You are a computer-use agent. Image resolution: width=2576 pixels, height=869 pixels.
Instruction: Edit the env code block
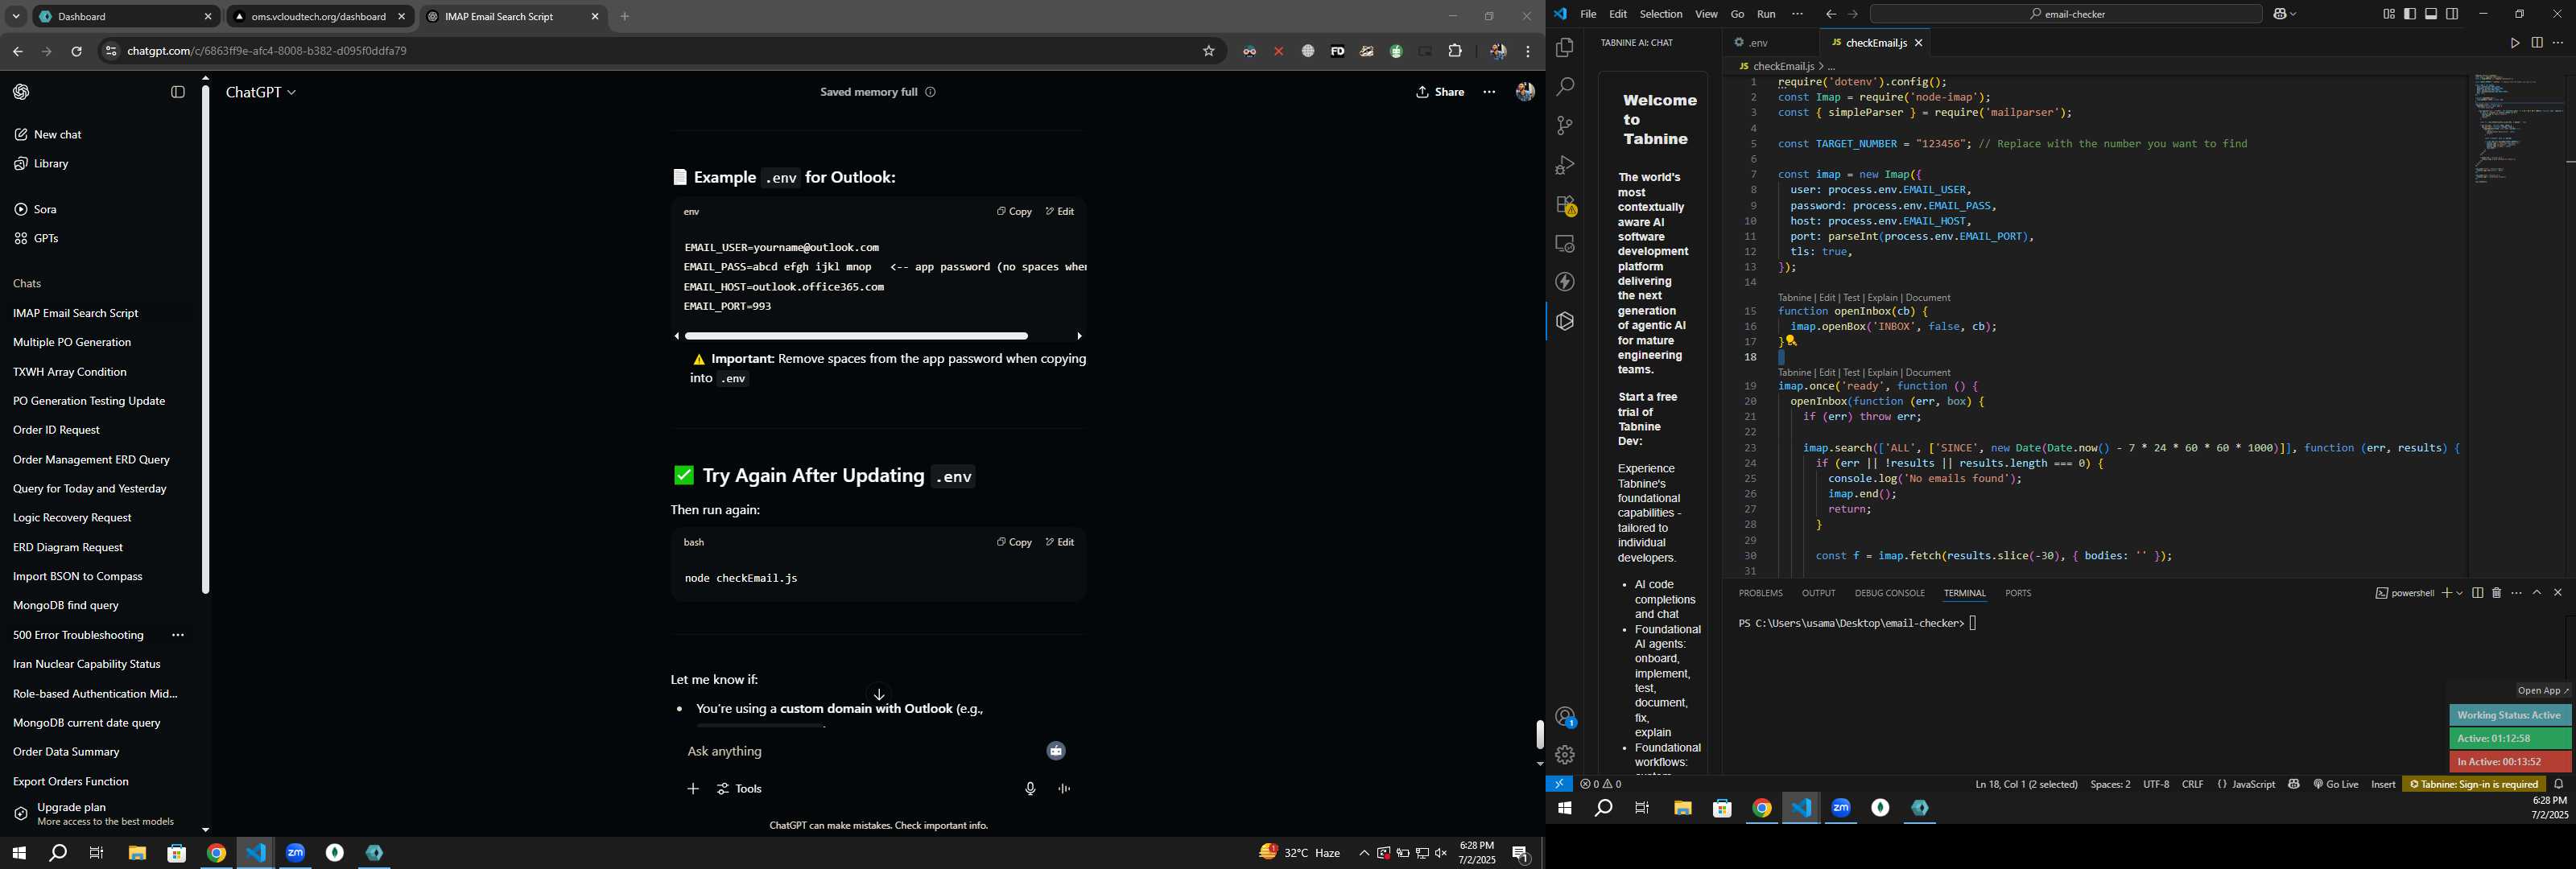tap(1060, 212)
